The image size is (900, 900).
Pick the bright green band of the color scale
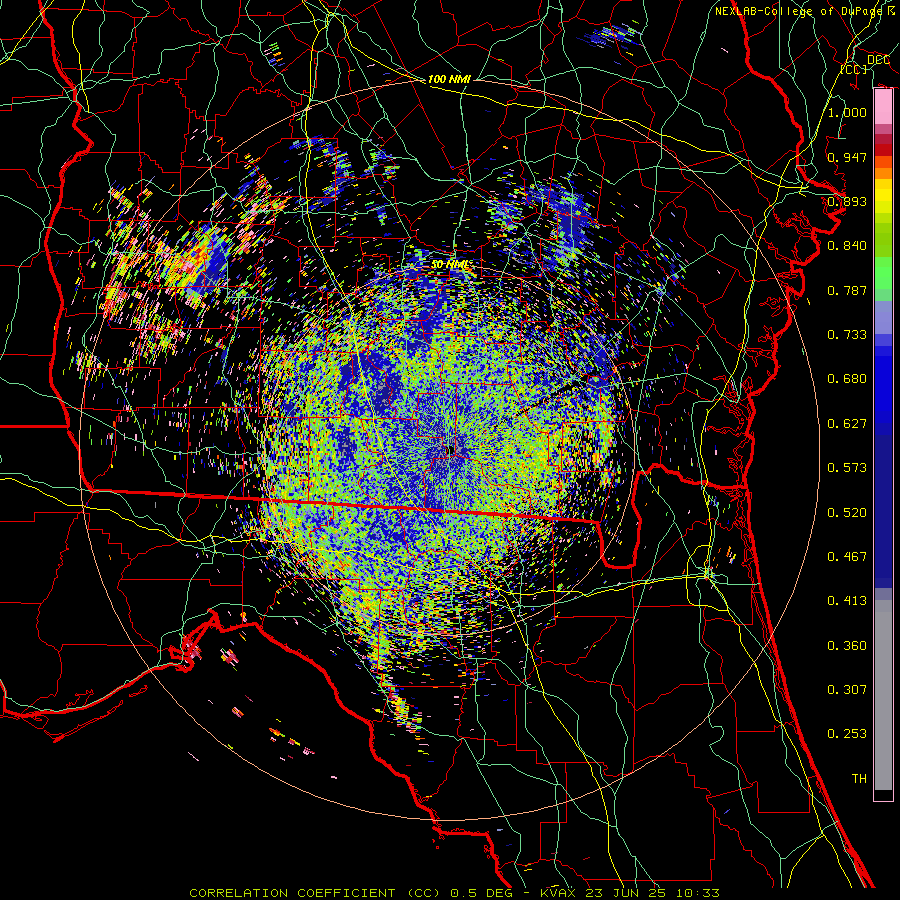click(x=883, y=273)
